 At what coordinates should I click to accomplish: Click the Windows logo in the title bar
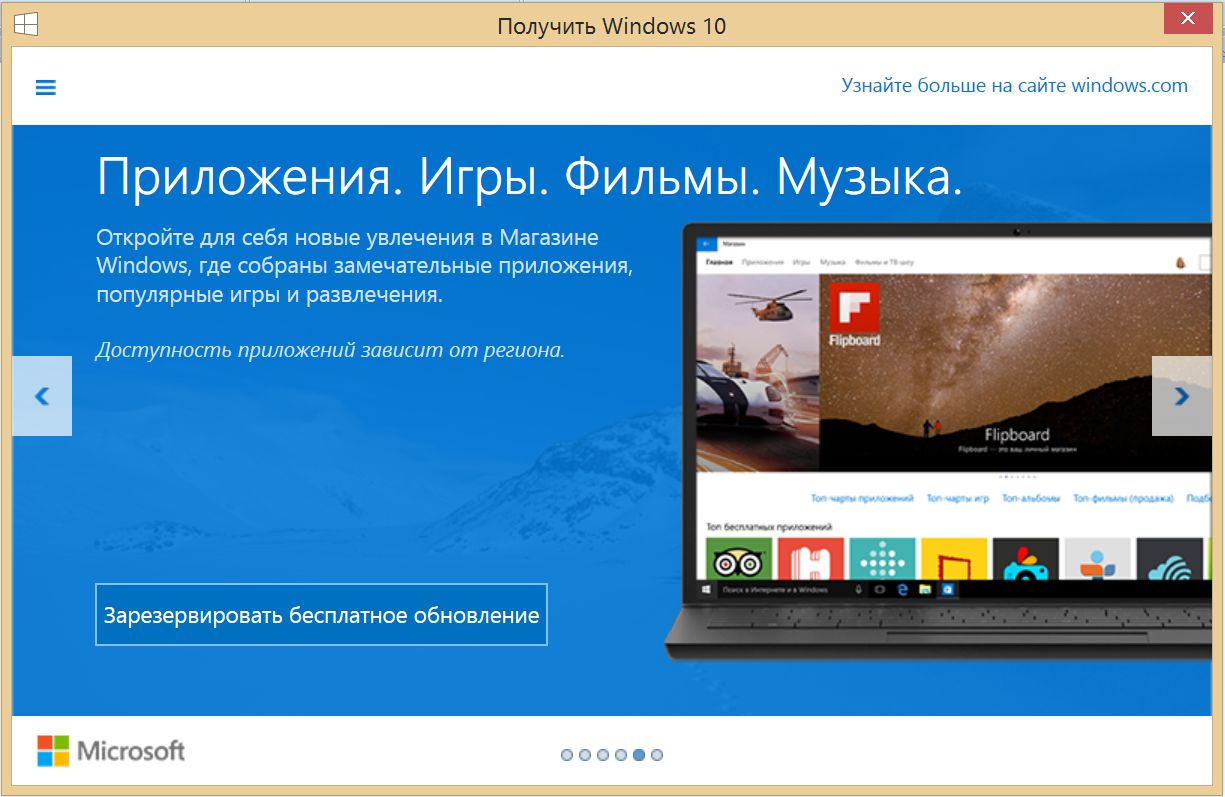point(26,25)
